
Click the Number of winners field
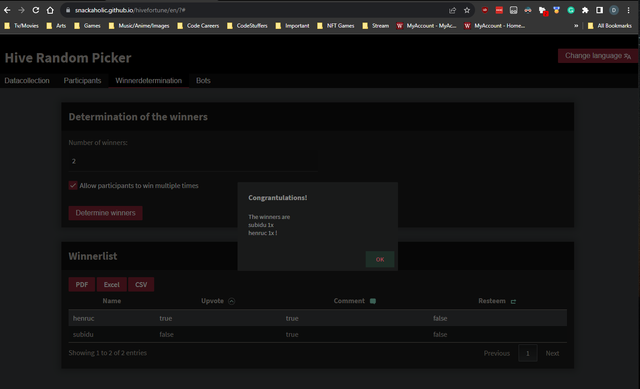pyautogui.click(x=193, y=161)
